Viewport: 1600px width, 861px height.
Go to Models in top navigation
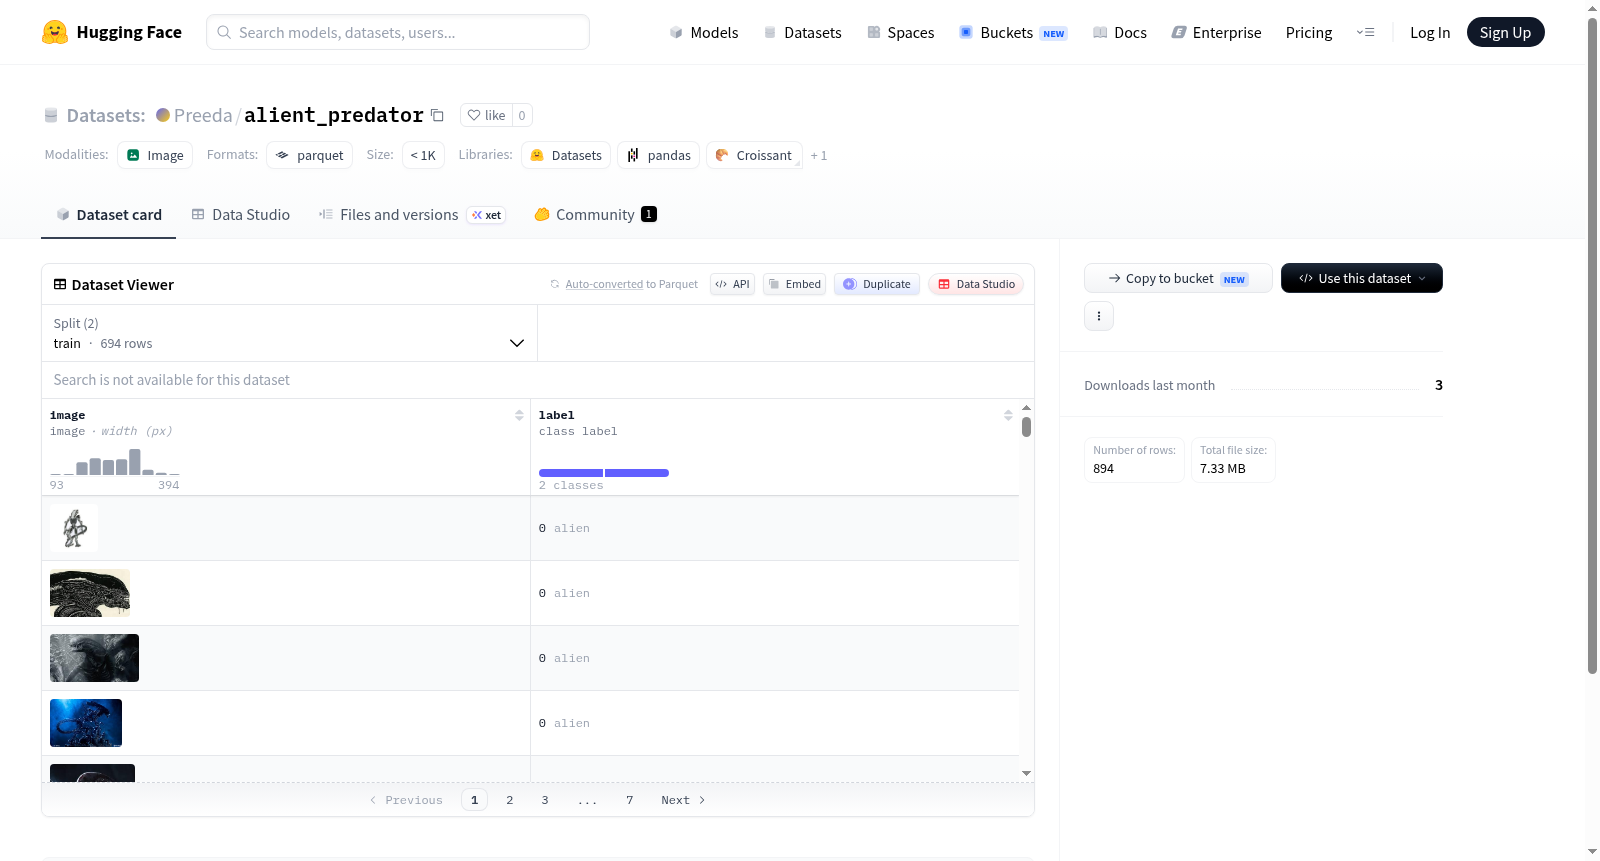click(x=704, y=32)
